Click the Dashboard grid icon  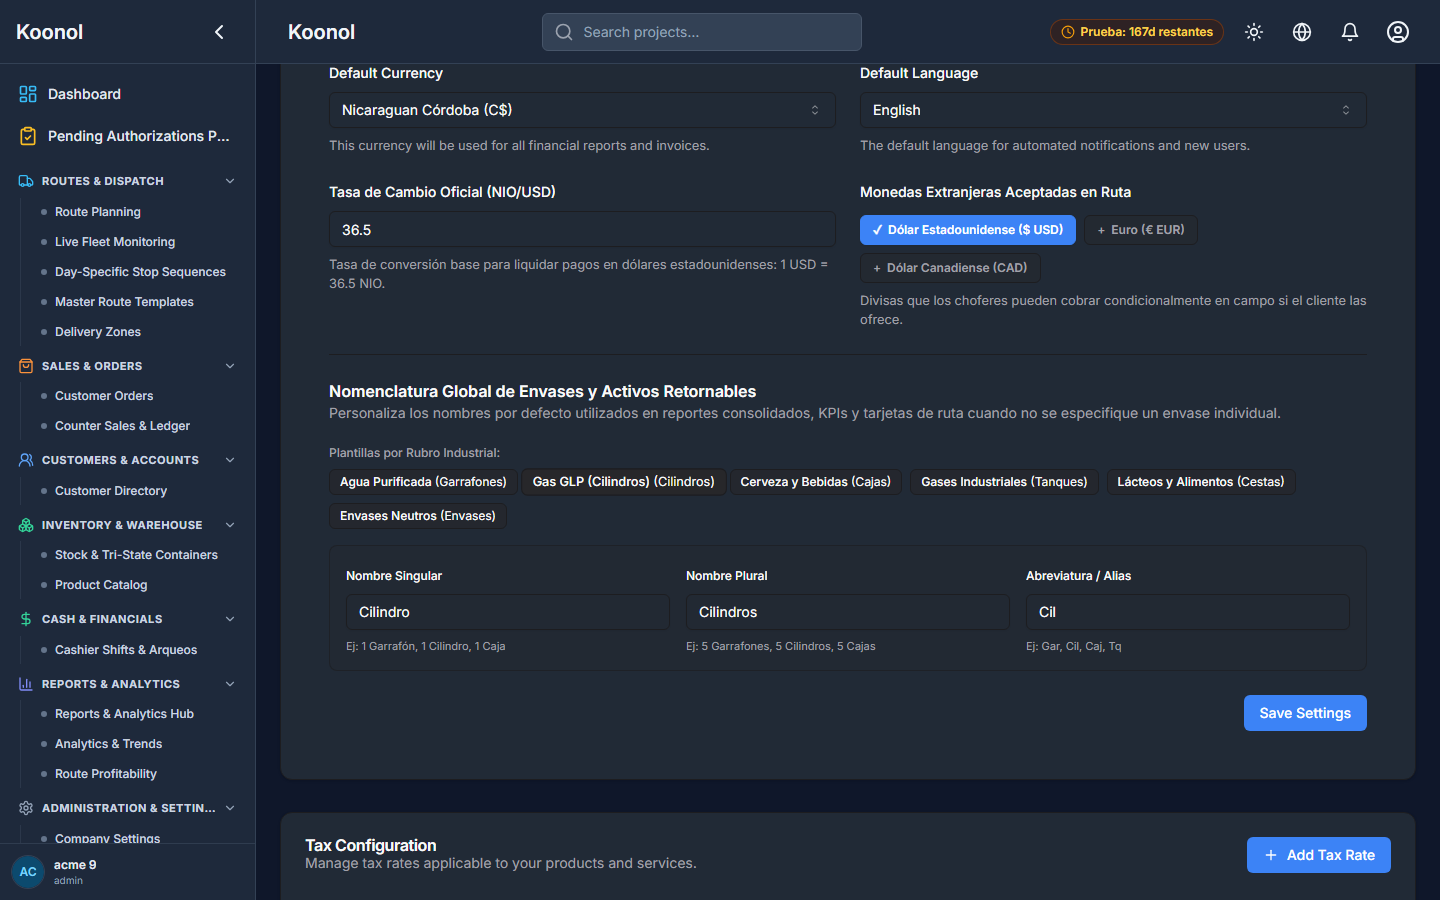[28, 94]
